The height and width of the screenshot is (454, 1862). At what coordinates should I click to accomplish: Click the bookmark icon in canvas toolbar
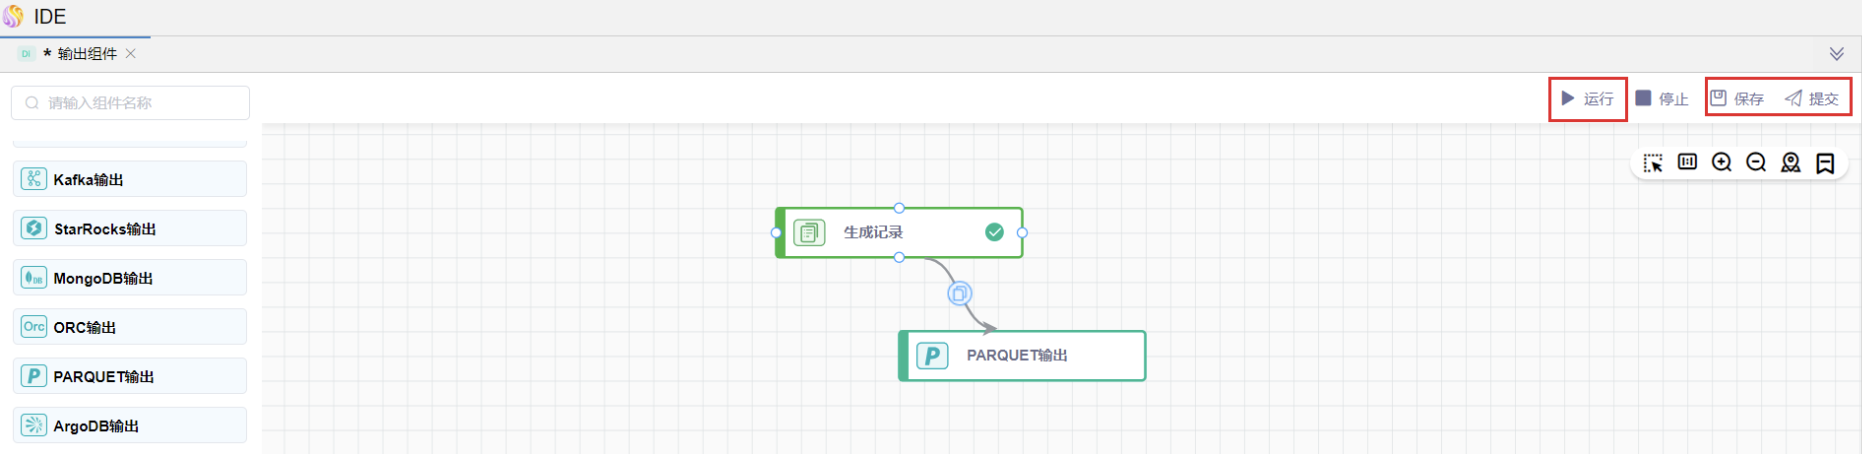[x=1825, y=163]
